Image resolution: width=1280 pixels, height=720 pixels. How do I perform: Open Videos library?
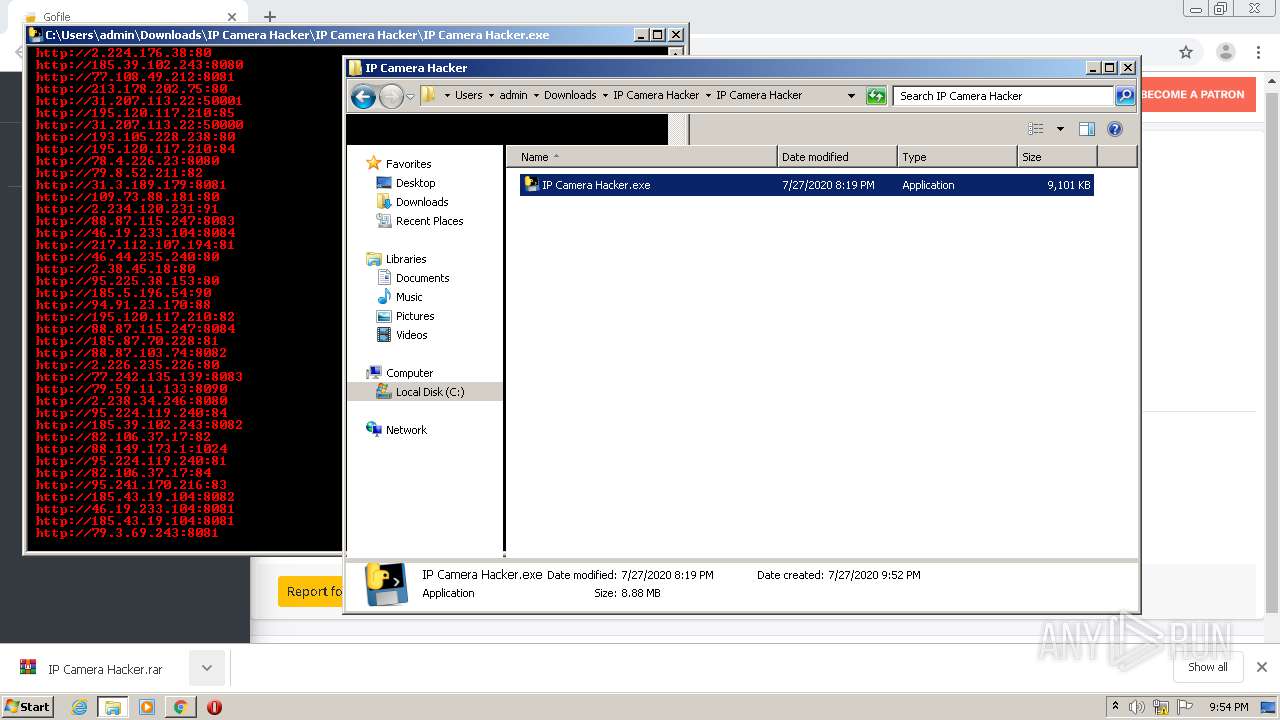pos(411,335)
